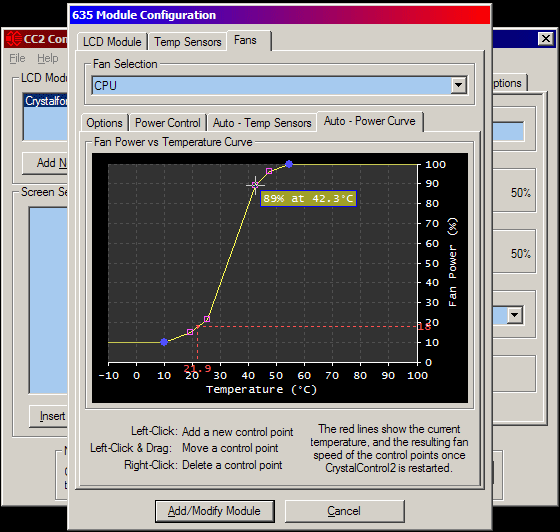The image size is (560, 532).
Task: Click the magenta control point near 22% power
Action: 207,319
